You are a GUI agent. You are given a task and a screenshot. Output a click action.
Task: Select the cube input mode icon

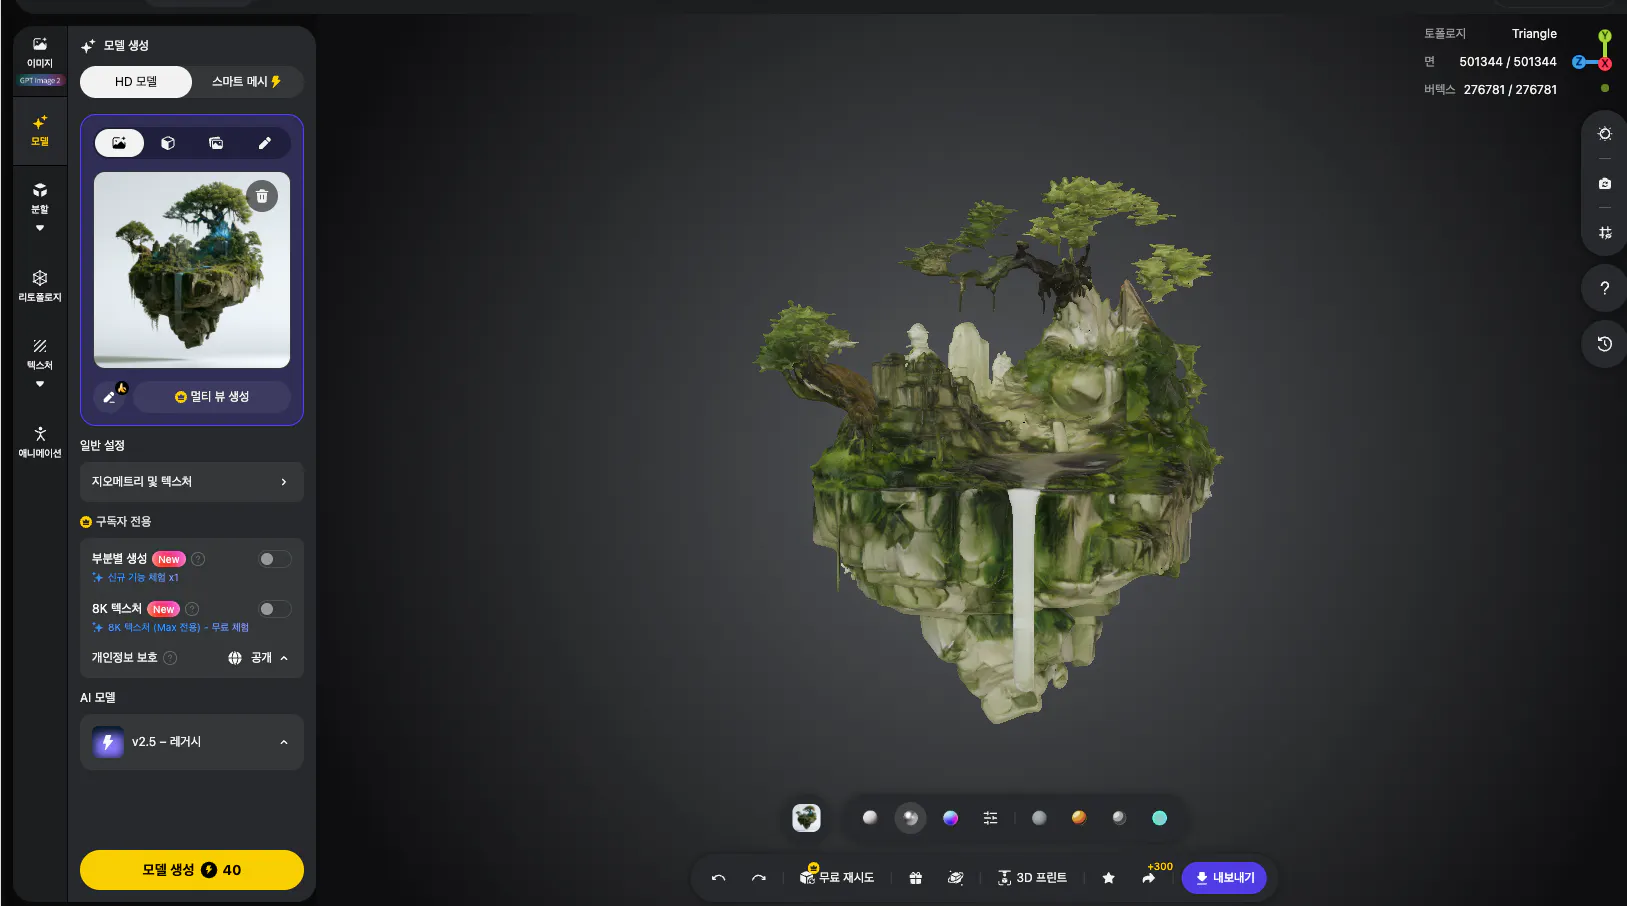click(168, 143)
